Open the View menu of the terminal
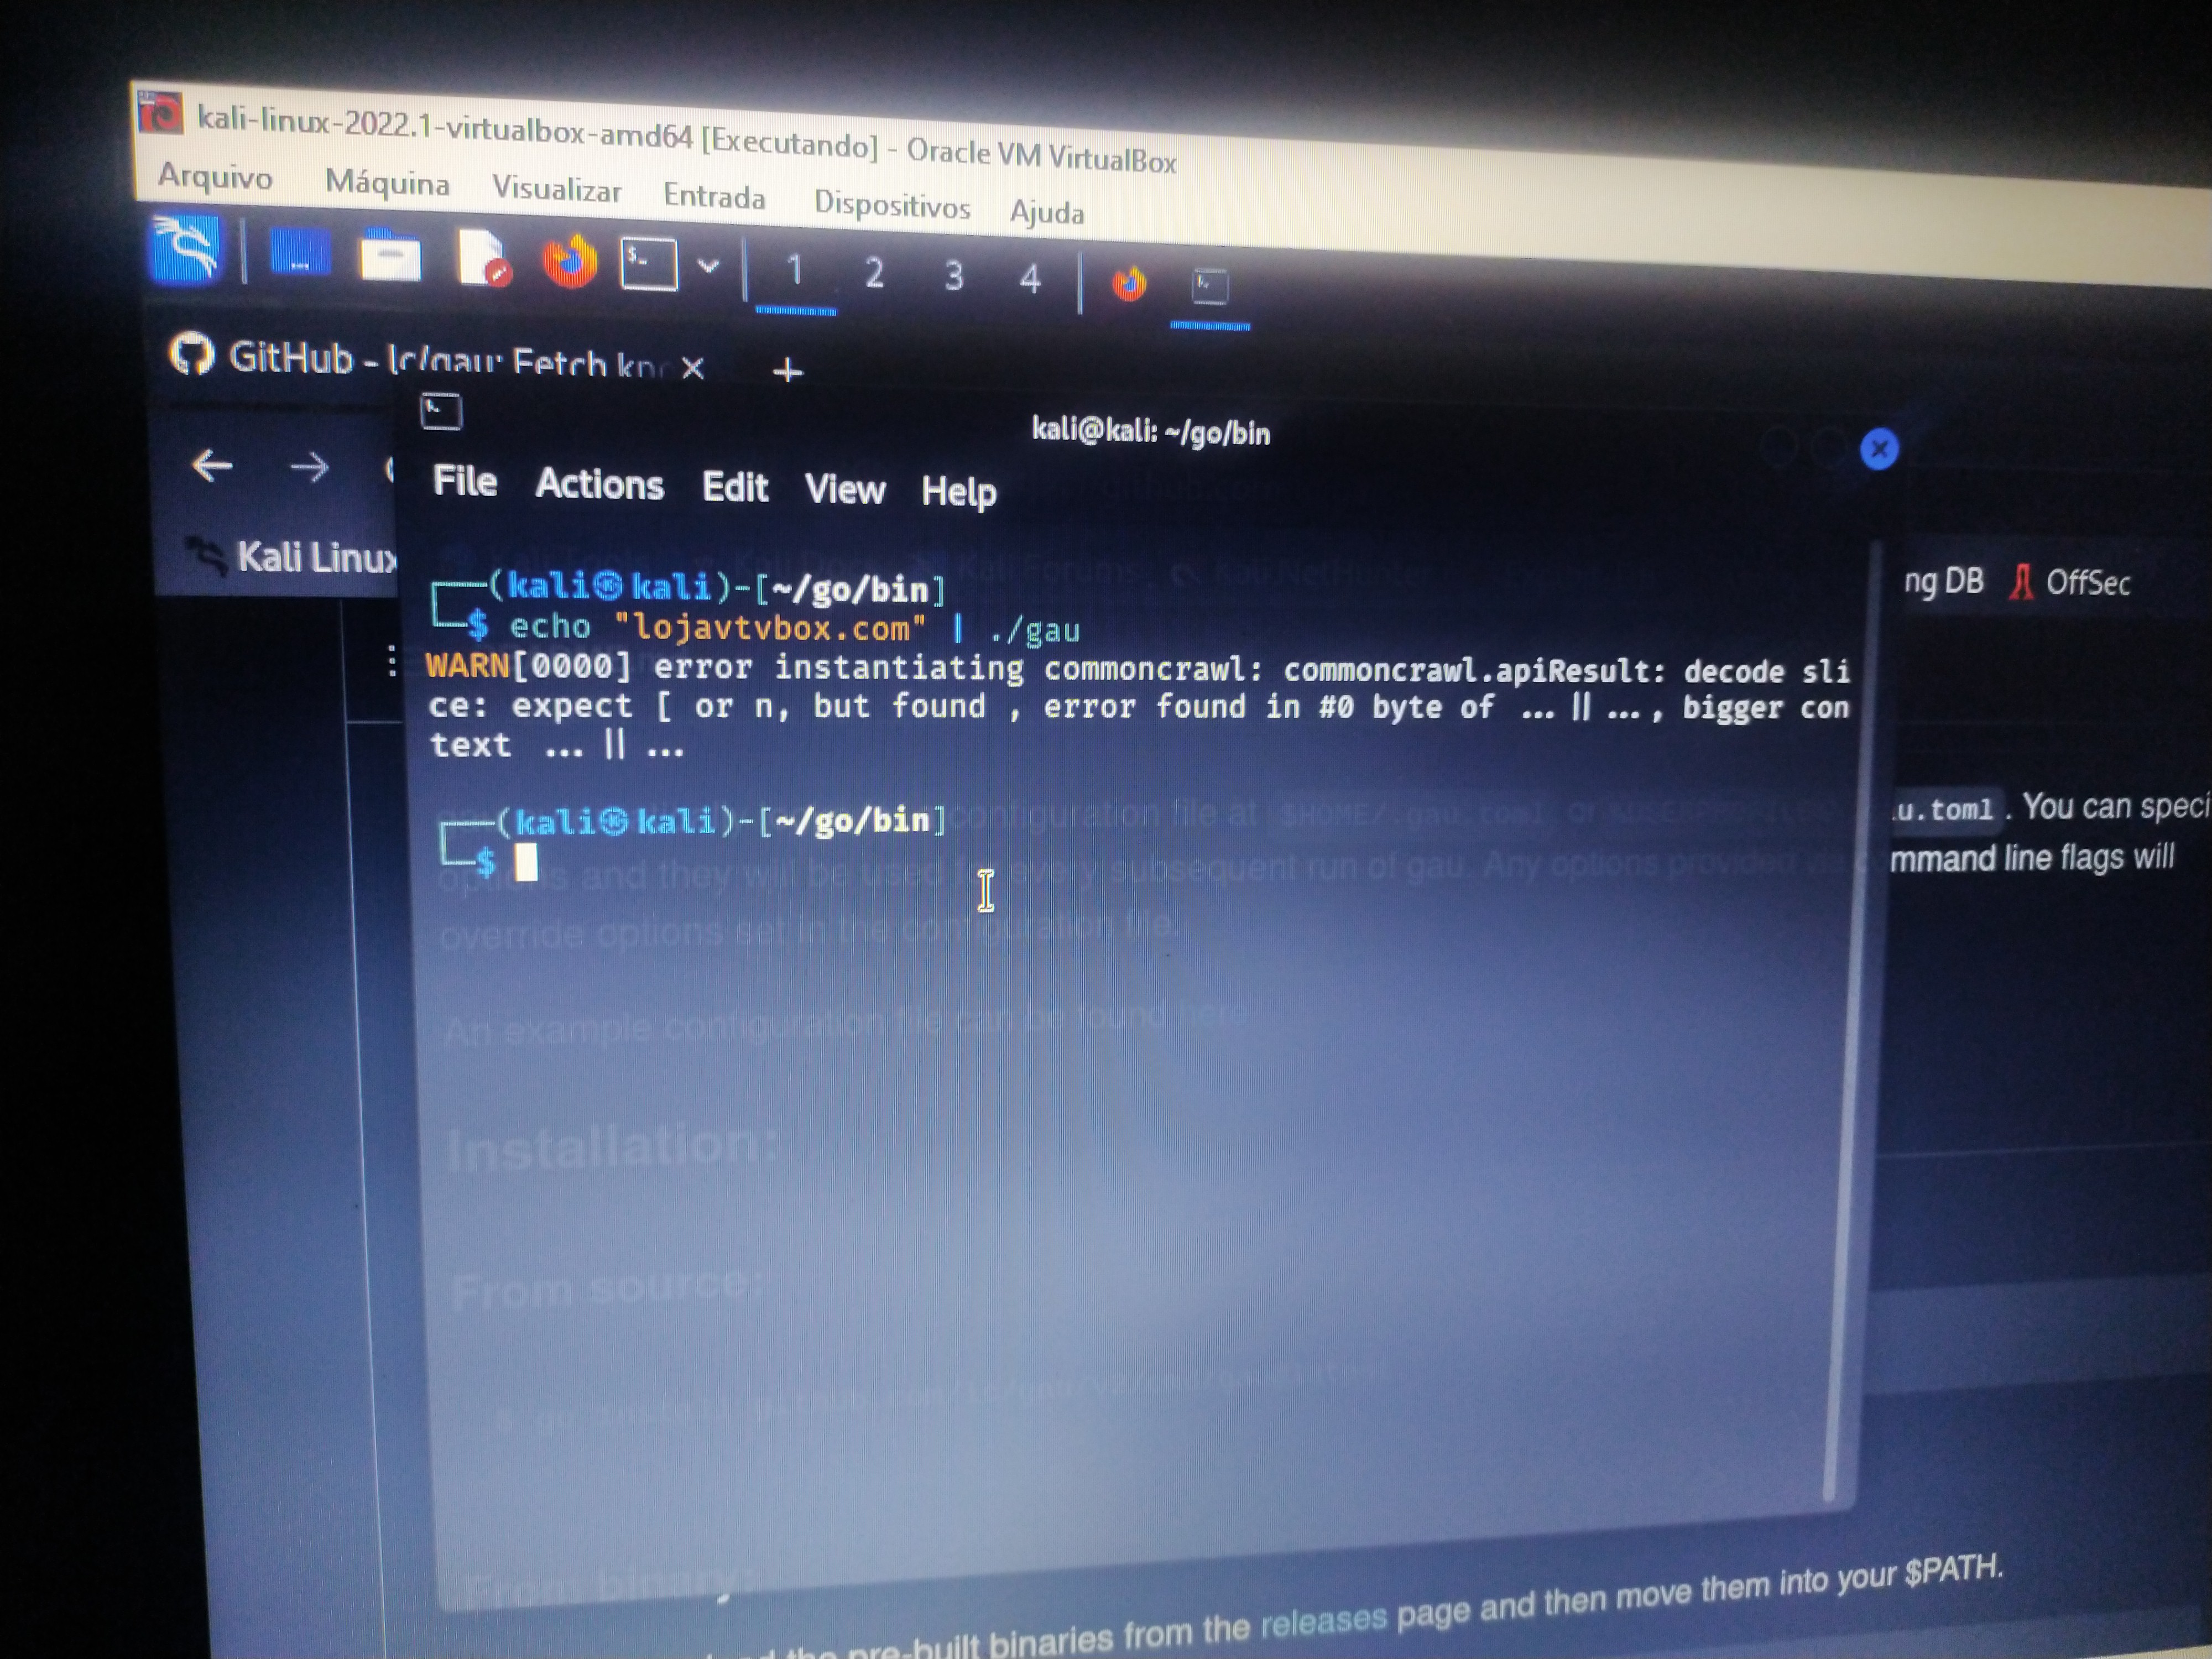The width and height of the screenshot is (2212, 1659). point(845,490)
